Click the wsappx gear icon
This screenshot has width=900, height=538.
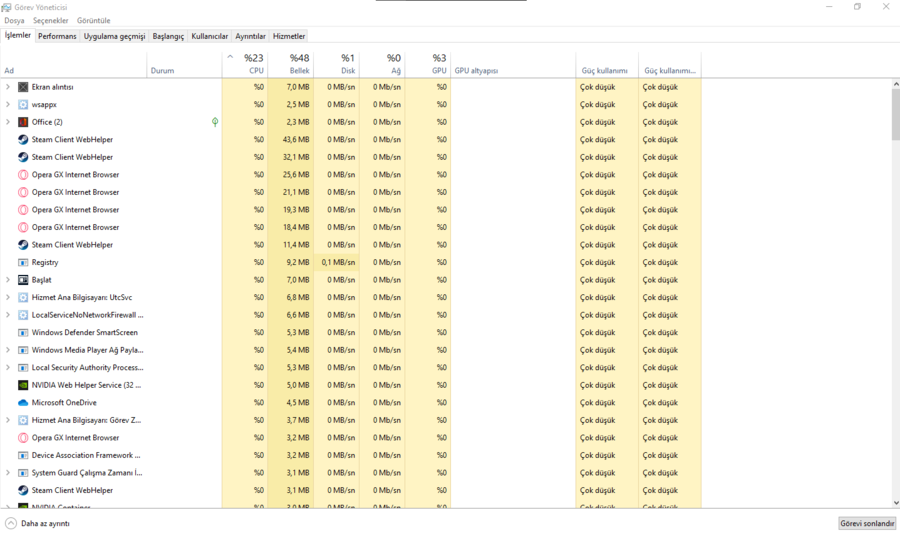click(x=23, y=104)
